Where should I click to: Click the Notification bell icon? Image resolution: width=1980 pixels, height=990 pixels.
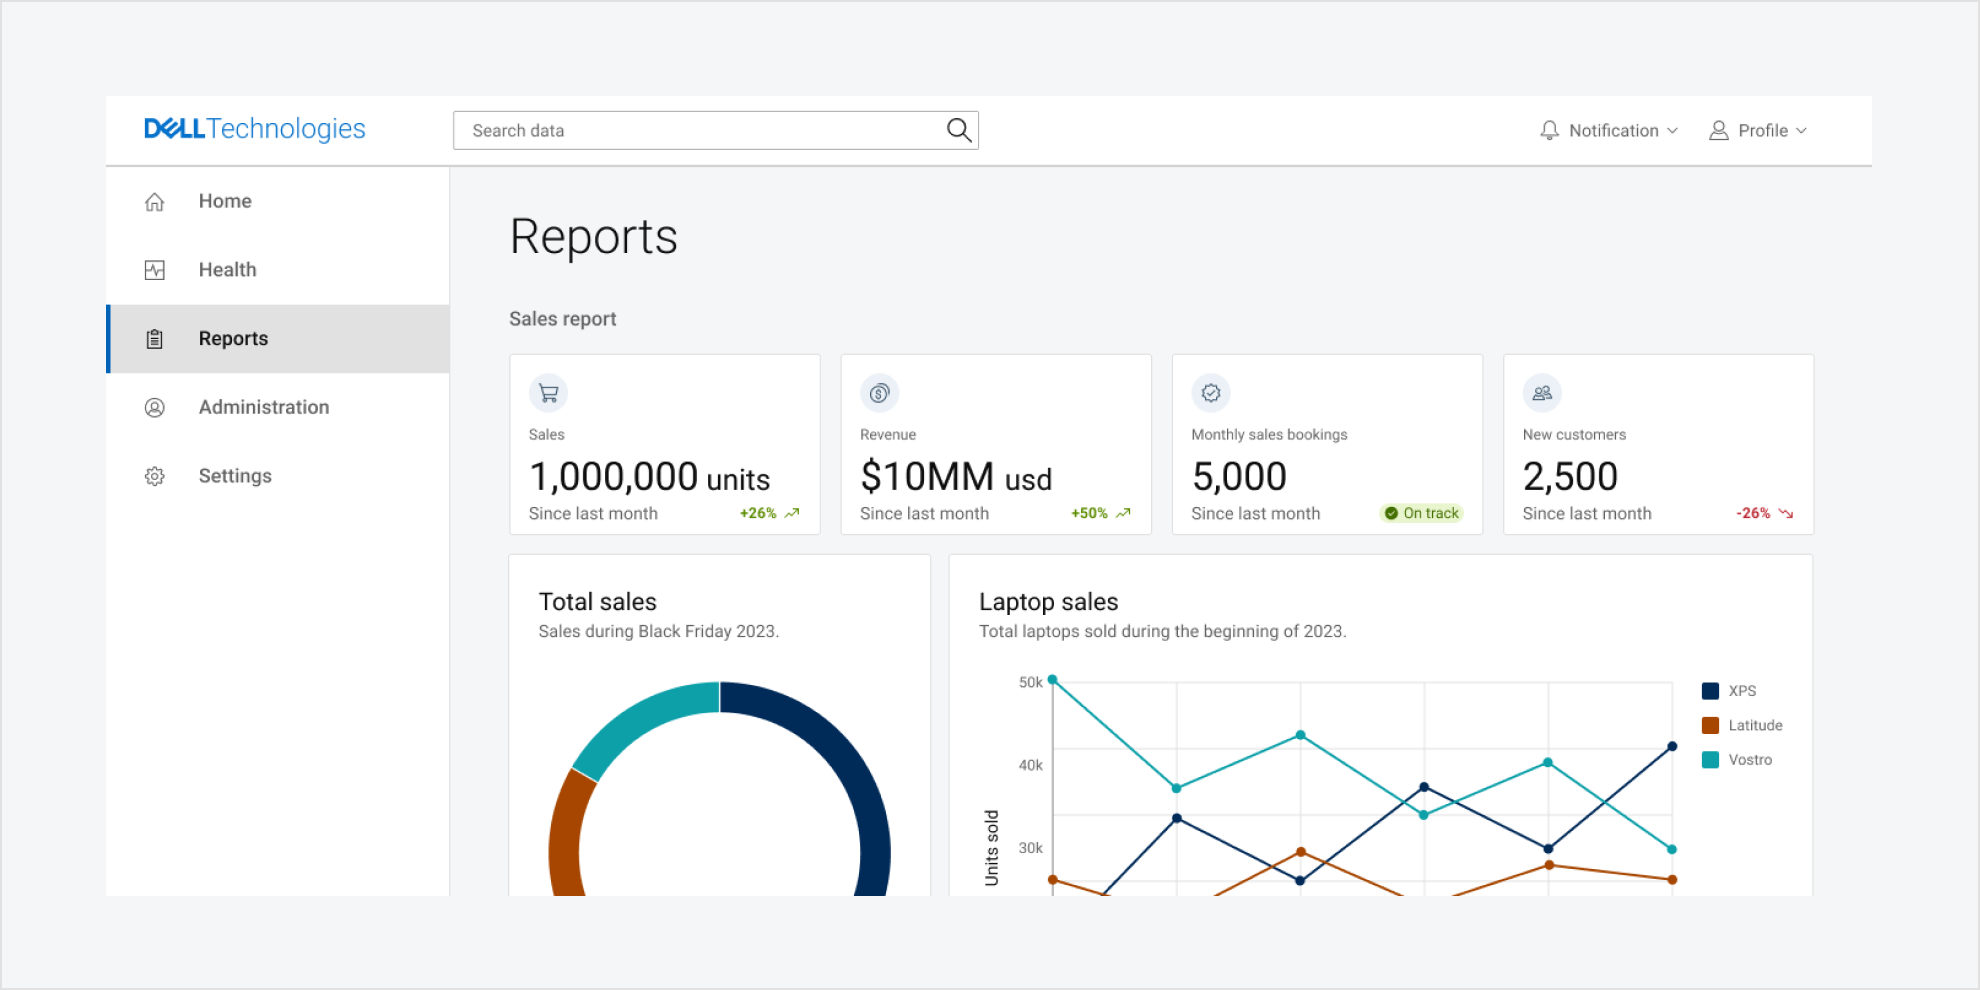click(x=1549, y=130)
